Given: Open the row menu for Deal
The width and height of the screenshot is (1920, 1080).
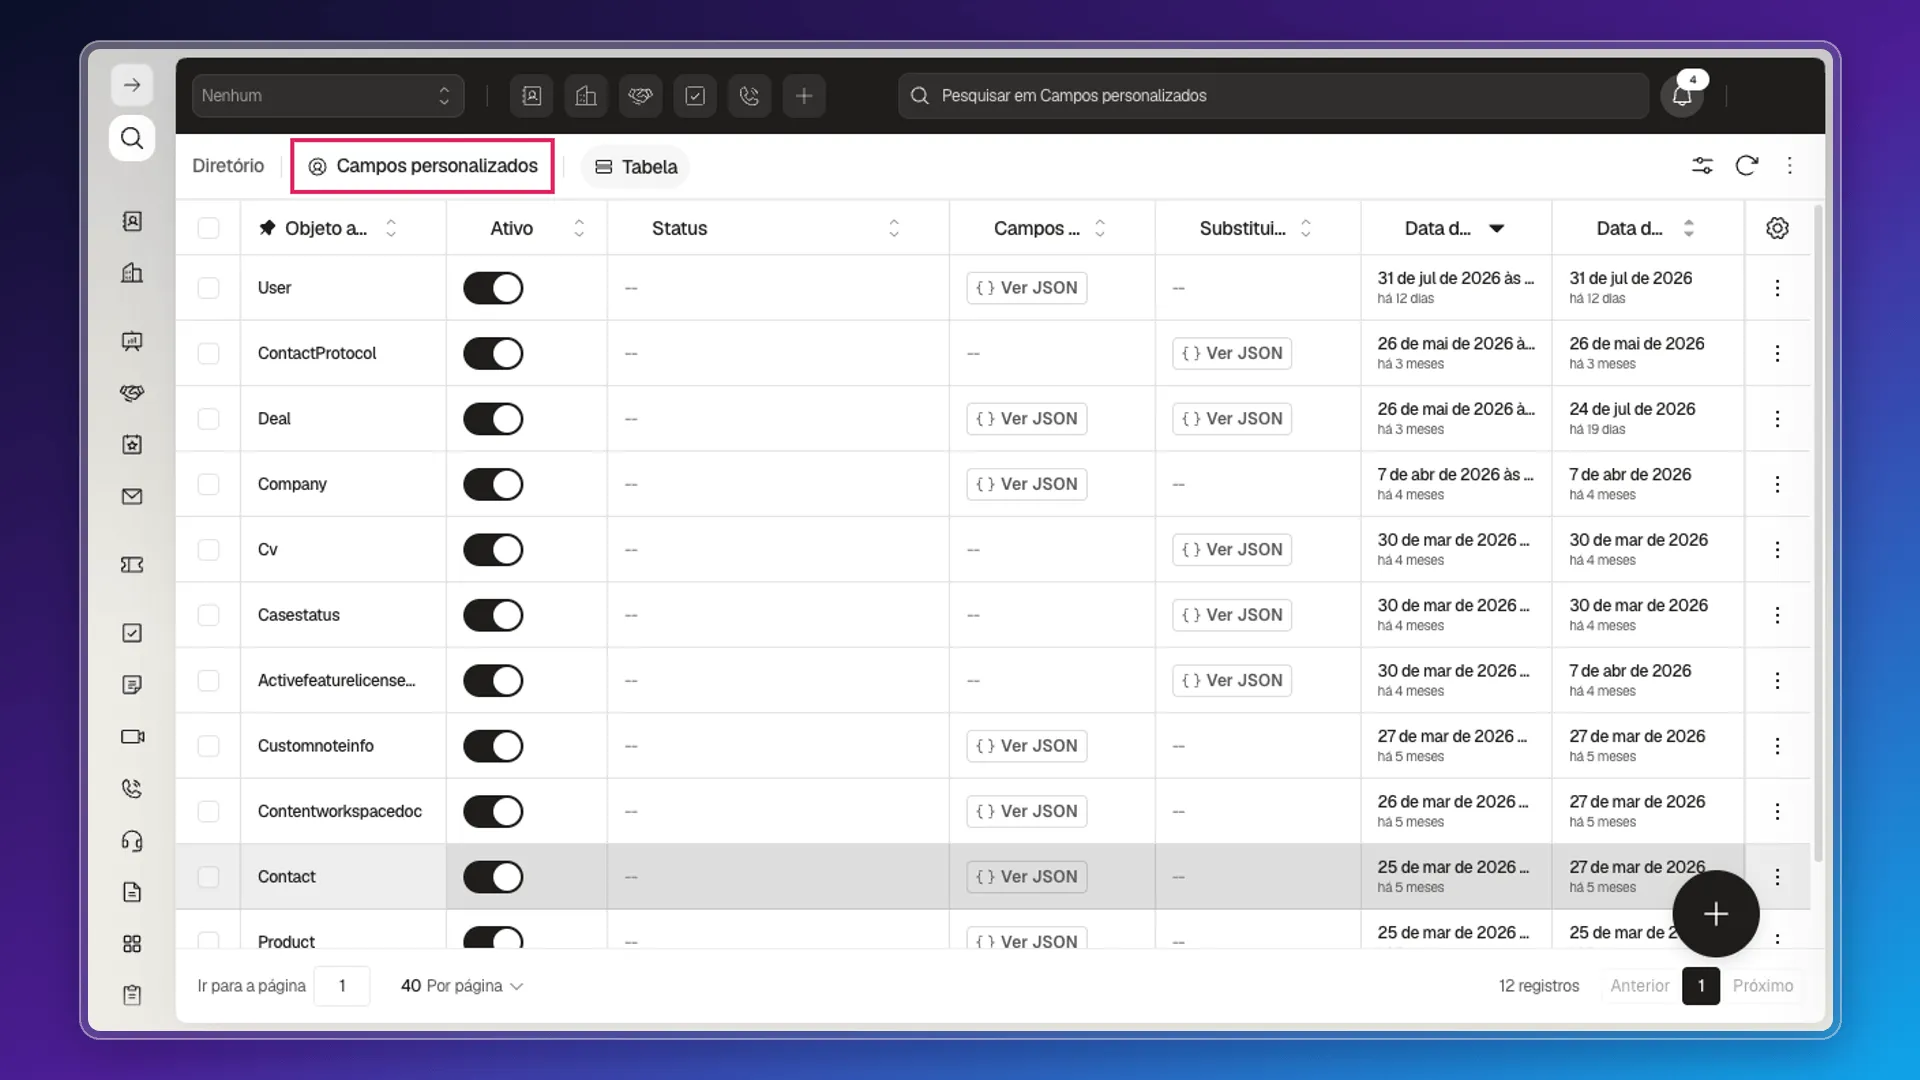Looking at the screenshot, I should pyautogui.click(x=1777, y=419).
